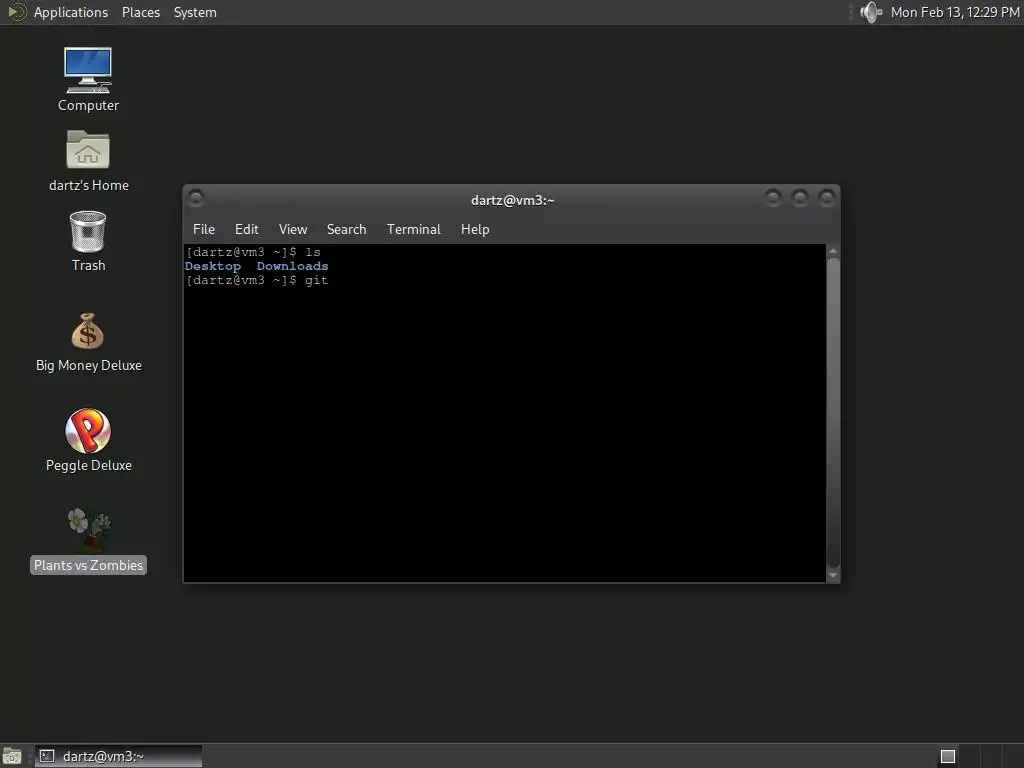The image size is (1024, 768).
Task: Click the Desktop directory name in terminal output
Action: pyautogui.click(x=213, y=266)
